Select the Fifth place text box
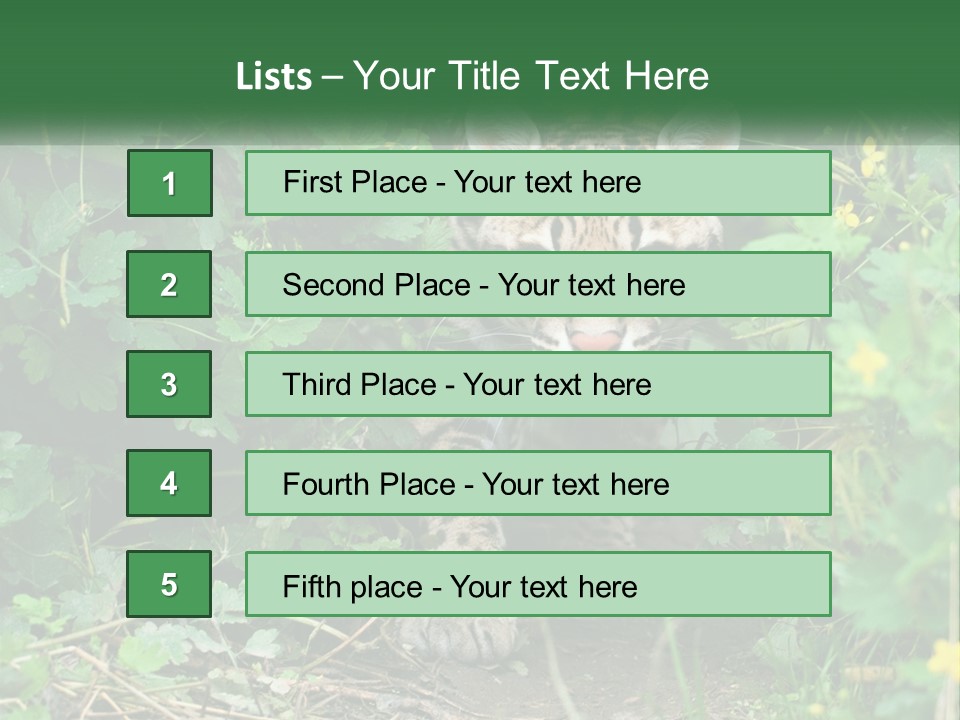This screenshot has height=720, width=960. coord(538,584)
